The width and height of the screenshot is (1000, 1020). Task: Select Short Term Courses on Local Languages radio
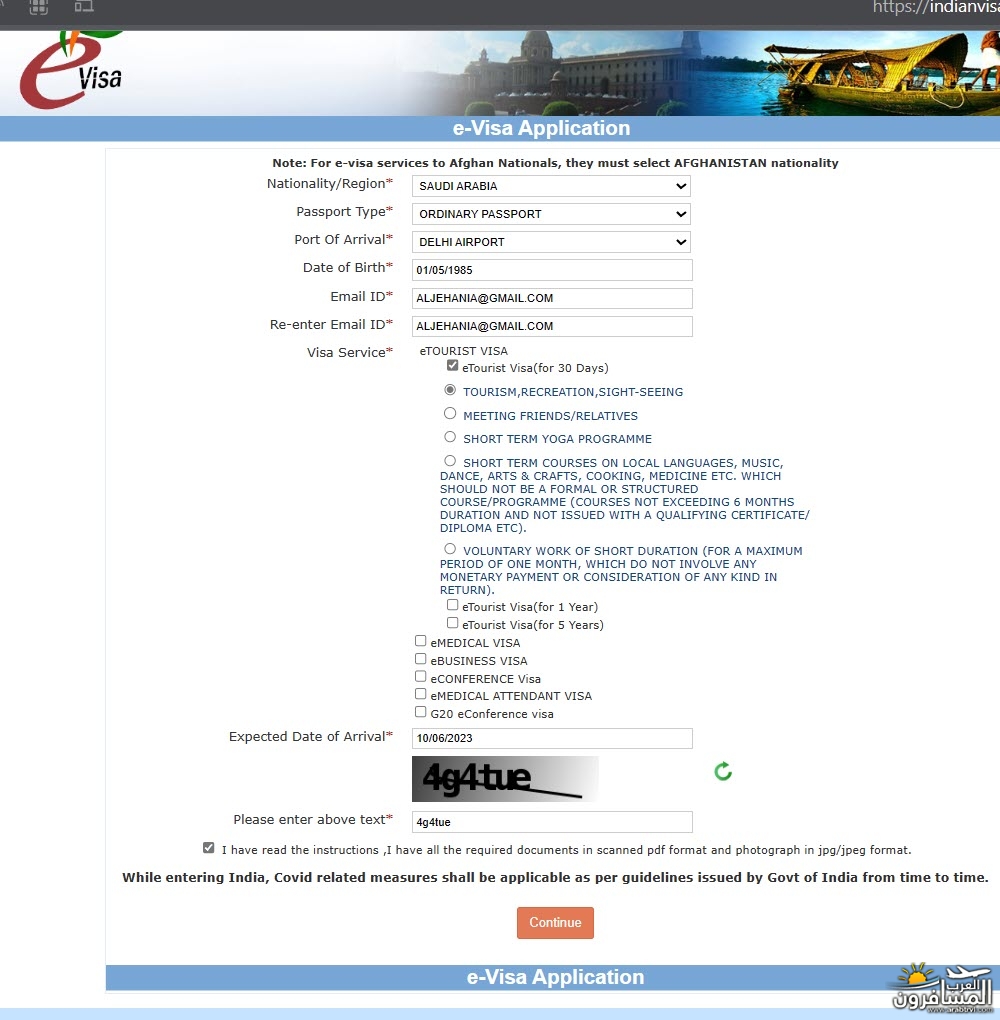click(x=450, y=461)
